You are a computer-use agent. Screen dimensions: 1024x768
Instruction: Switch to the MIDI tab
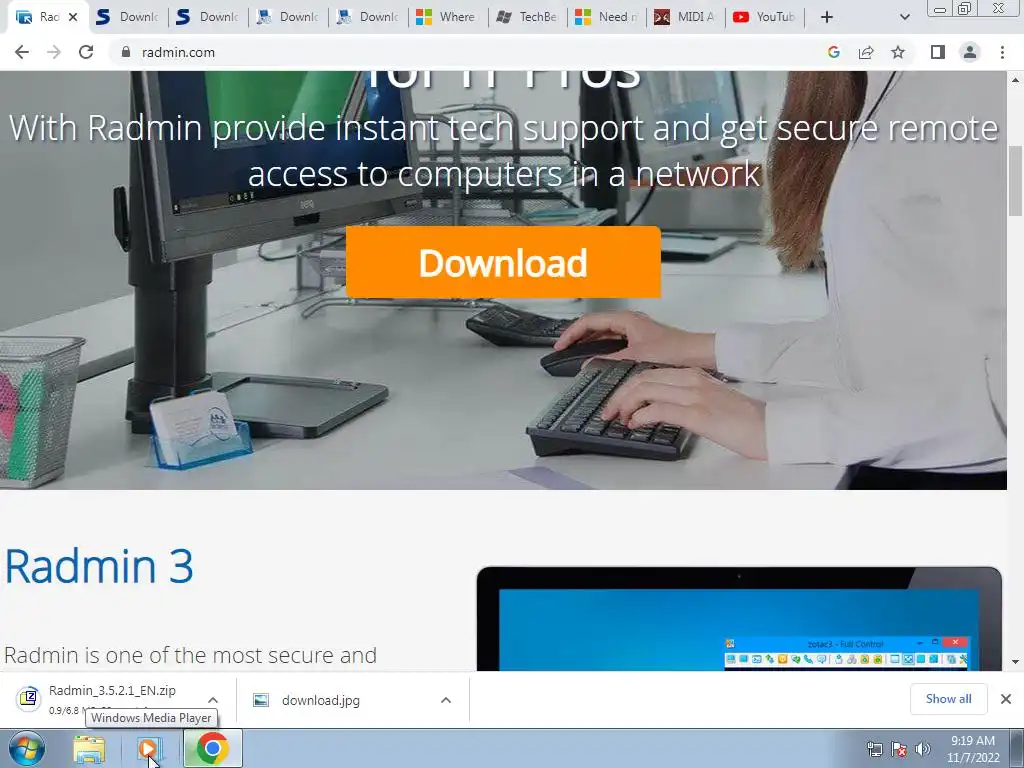point(686,17)
